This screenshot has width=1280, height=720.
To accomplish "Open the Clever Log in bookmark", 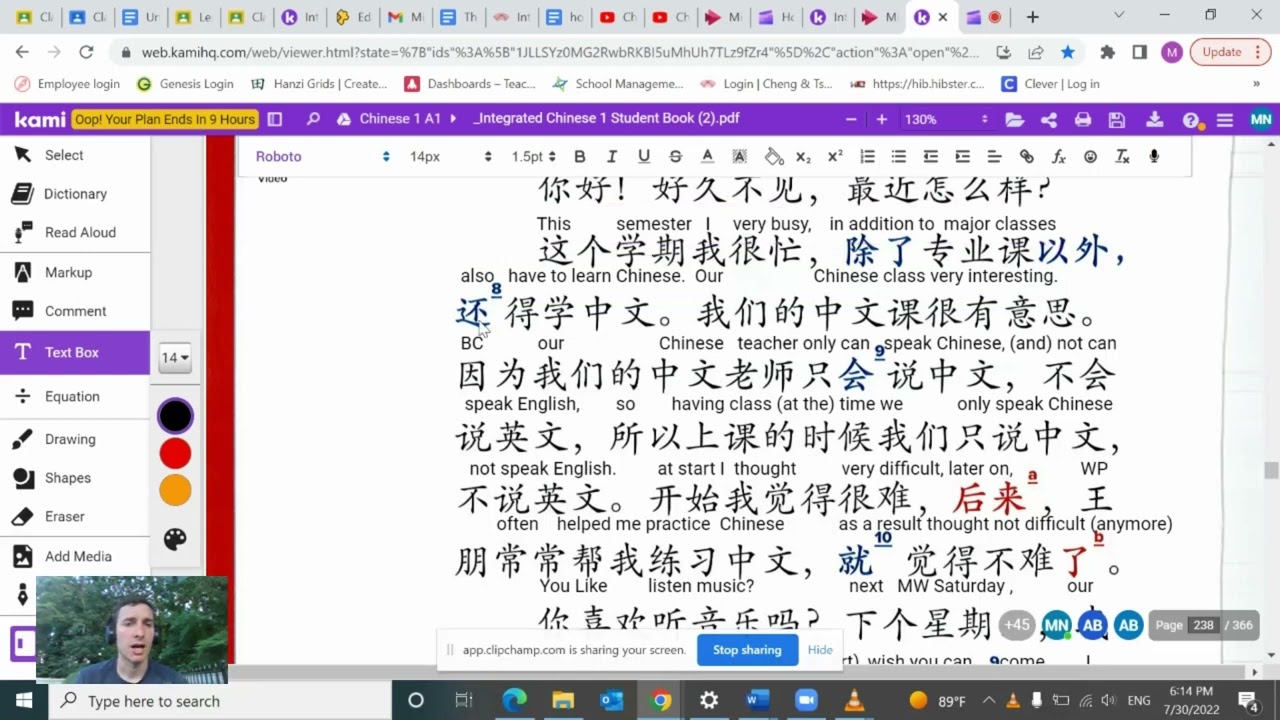I will coord(1051,84).
